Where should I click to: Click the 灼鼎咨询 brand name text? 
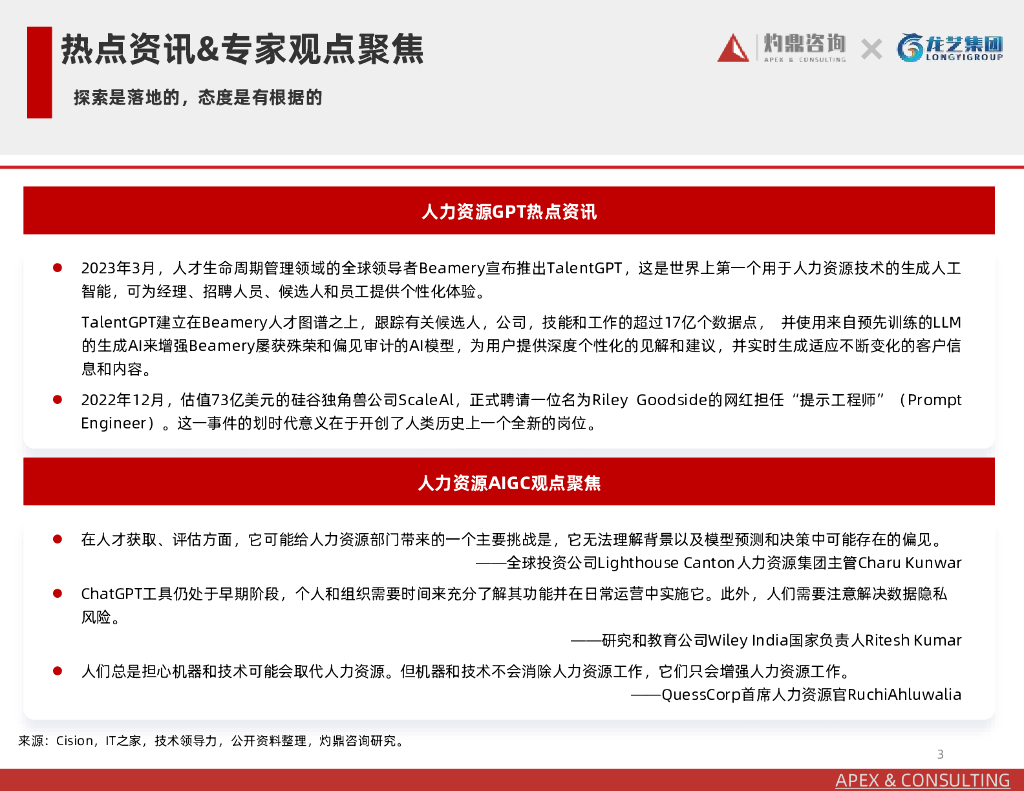pos(805,44)
